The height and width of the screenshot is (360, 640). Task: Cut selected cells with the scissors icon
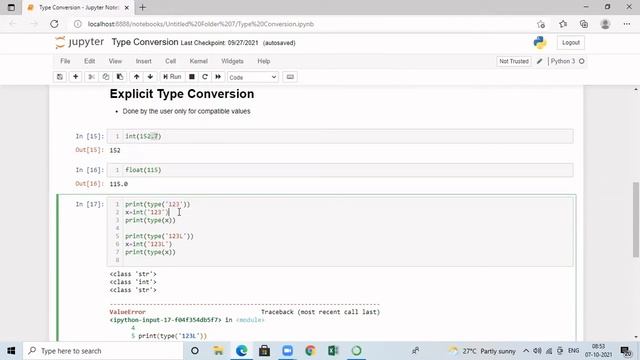click(x=91, y=77)
